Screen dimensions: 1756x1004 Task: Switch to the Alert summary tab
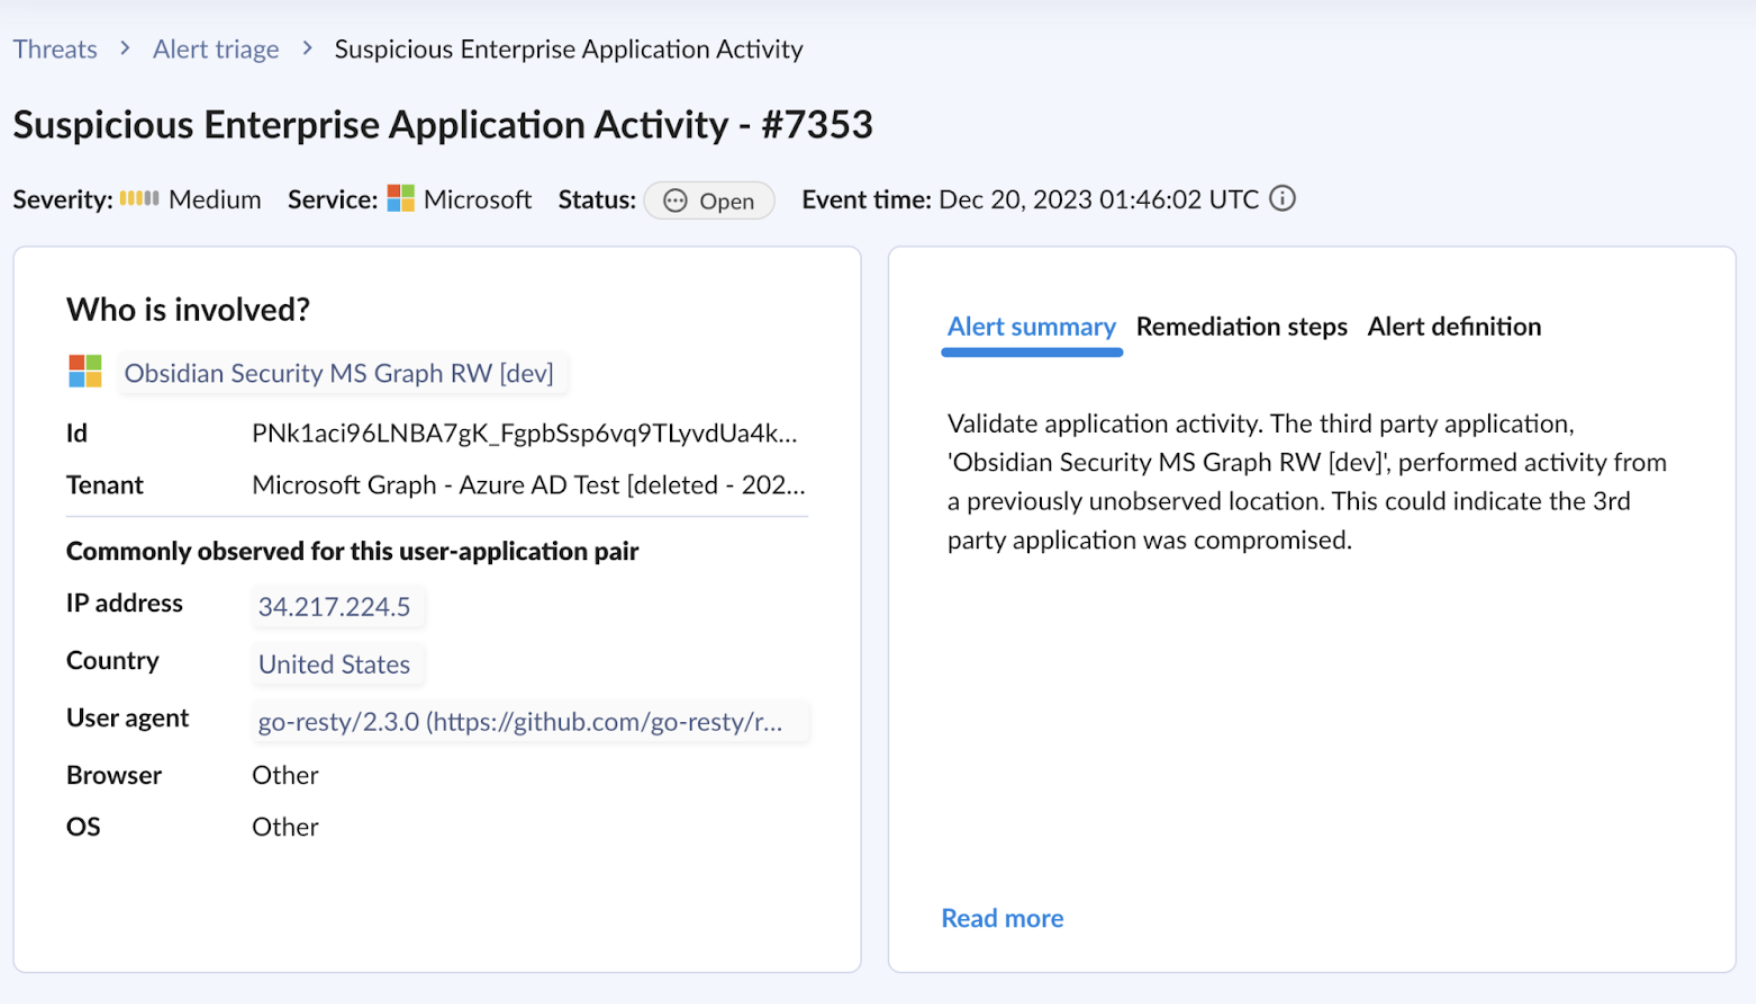click(x=1031, y=326)
